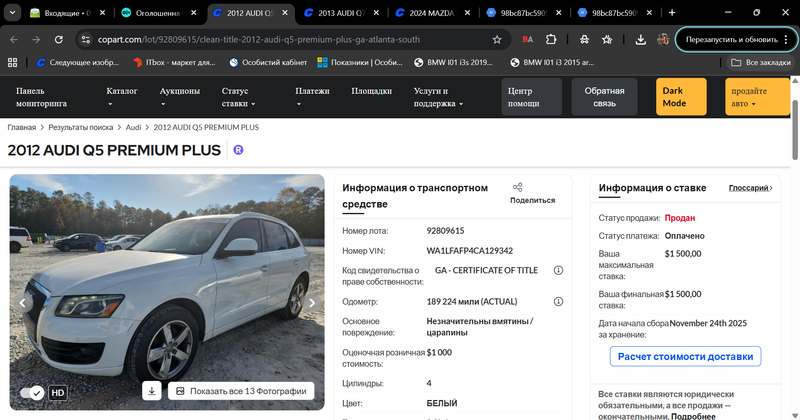Close the 2012 AUDI Q5 tab
Viewport: 800px width, 420px height.
pos(285,13)
